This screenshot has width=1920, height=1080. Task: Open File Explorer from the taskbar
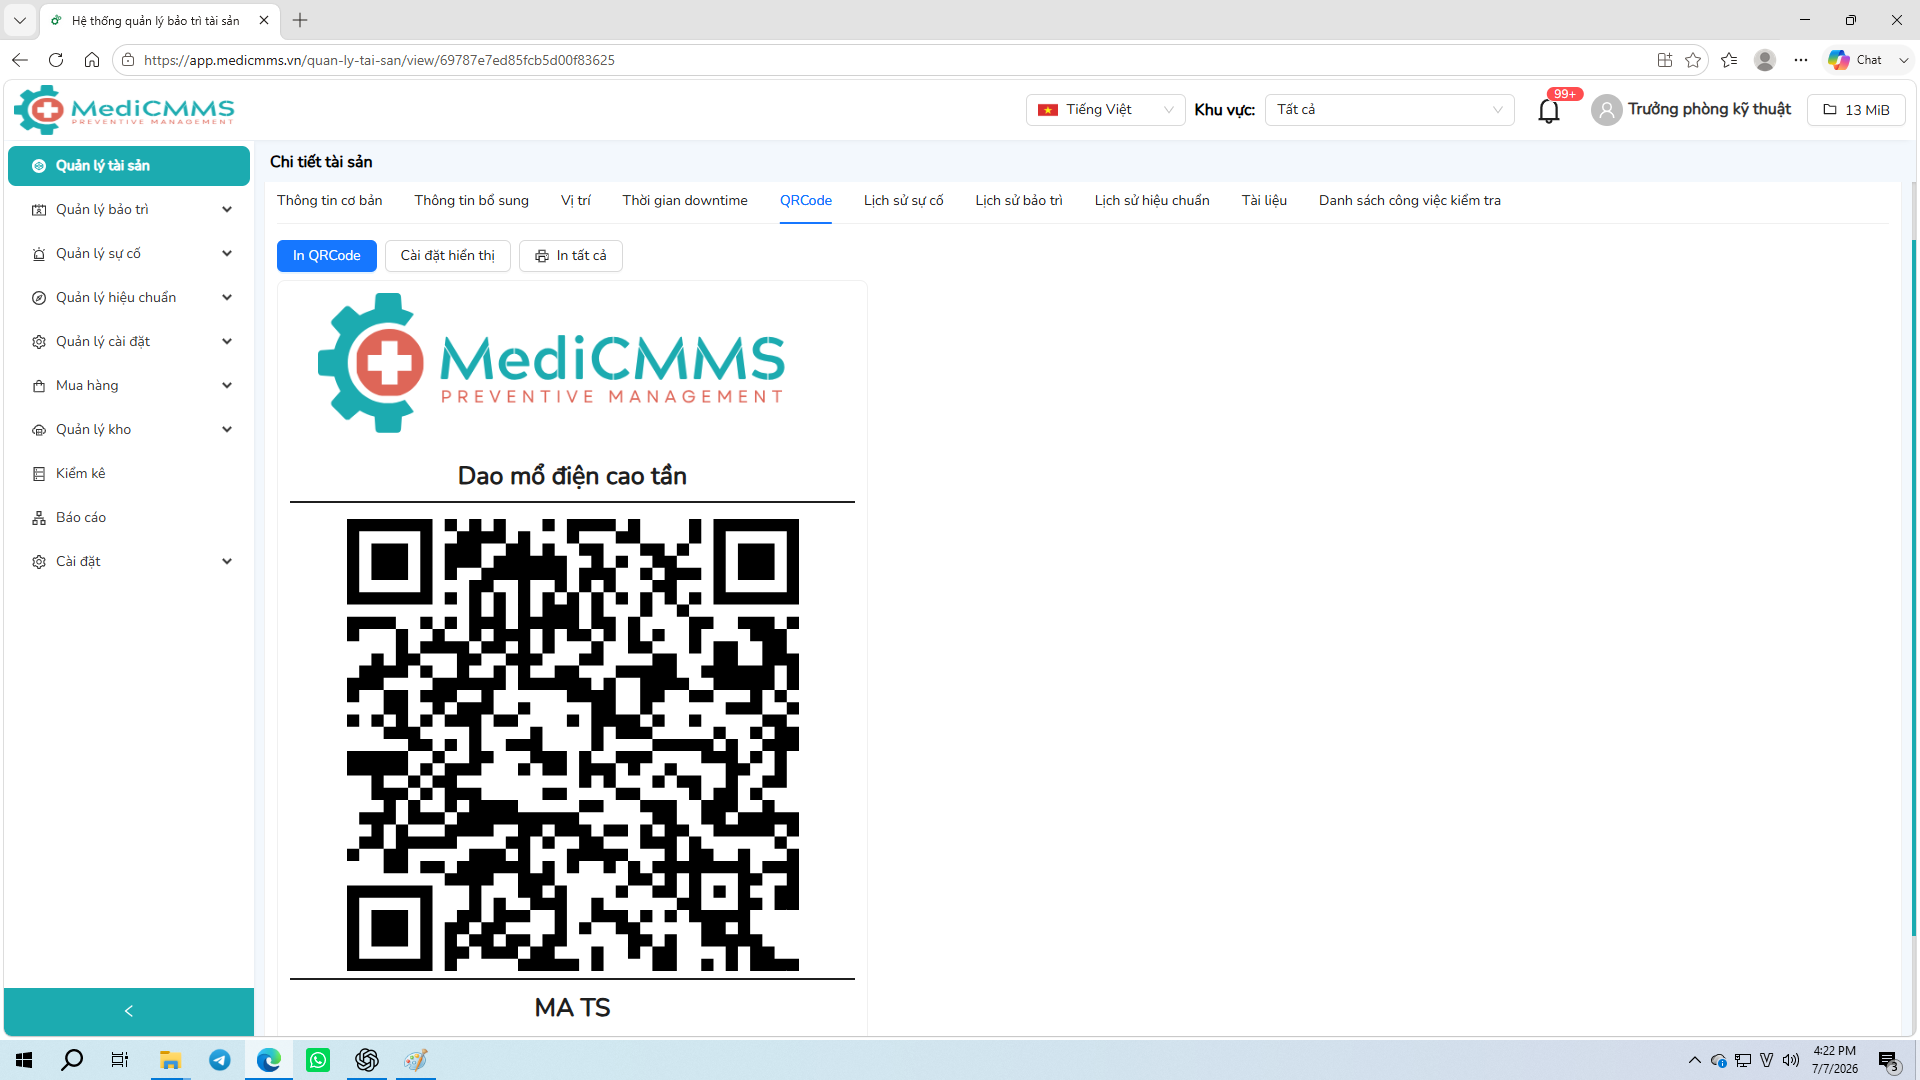point(171,1060)
